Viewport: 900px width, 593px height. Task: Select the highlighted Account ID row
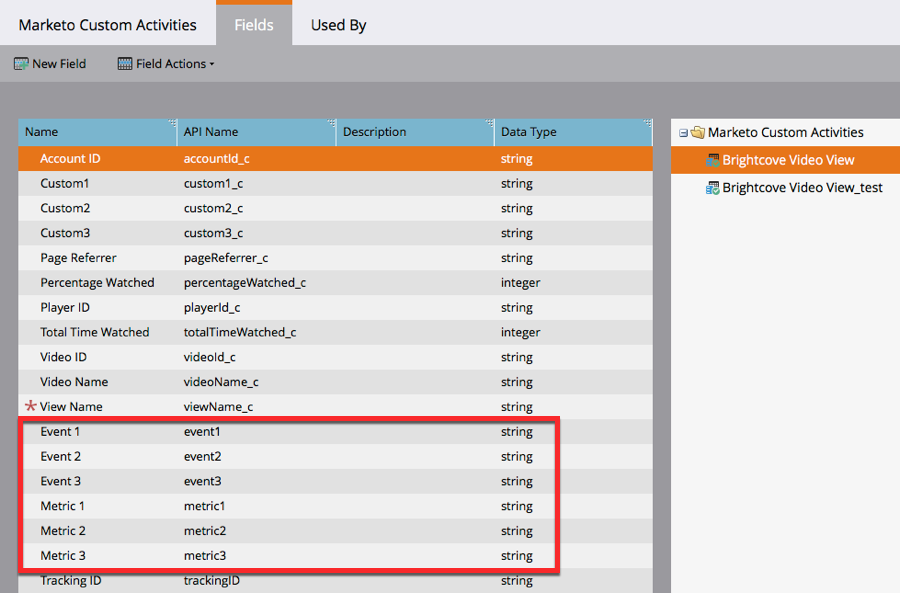tap(200, 157)
